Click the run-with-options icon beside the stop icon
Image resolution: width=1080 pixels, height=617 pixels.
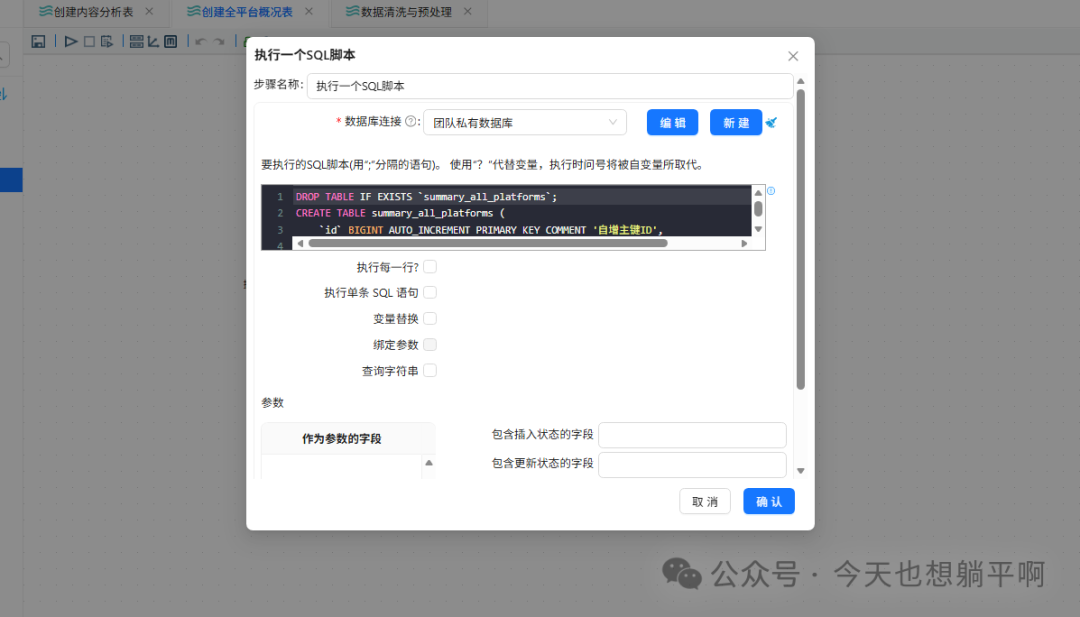pos(107,42)
